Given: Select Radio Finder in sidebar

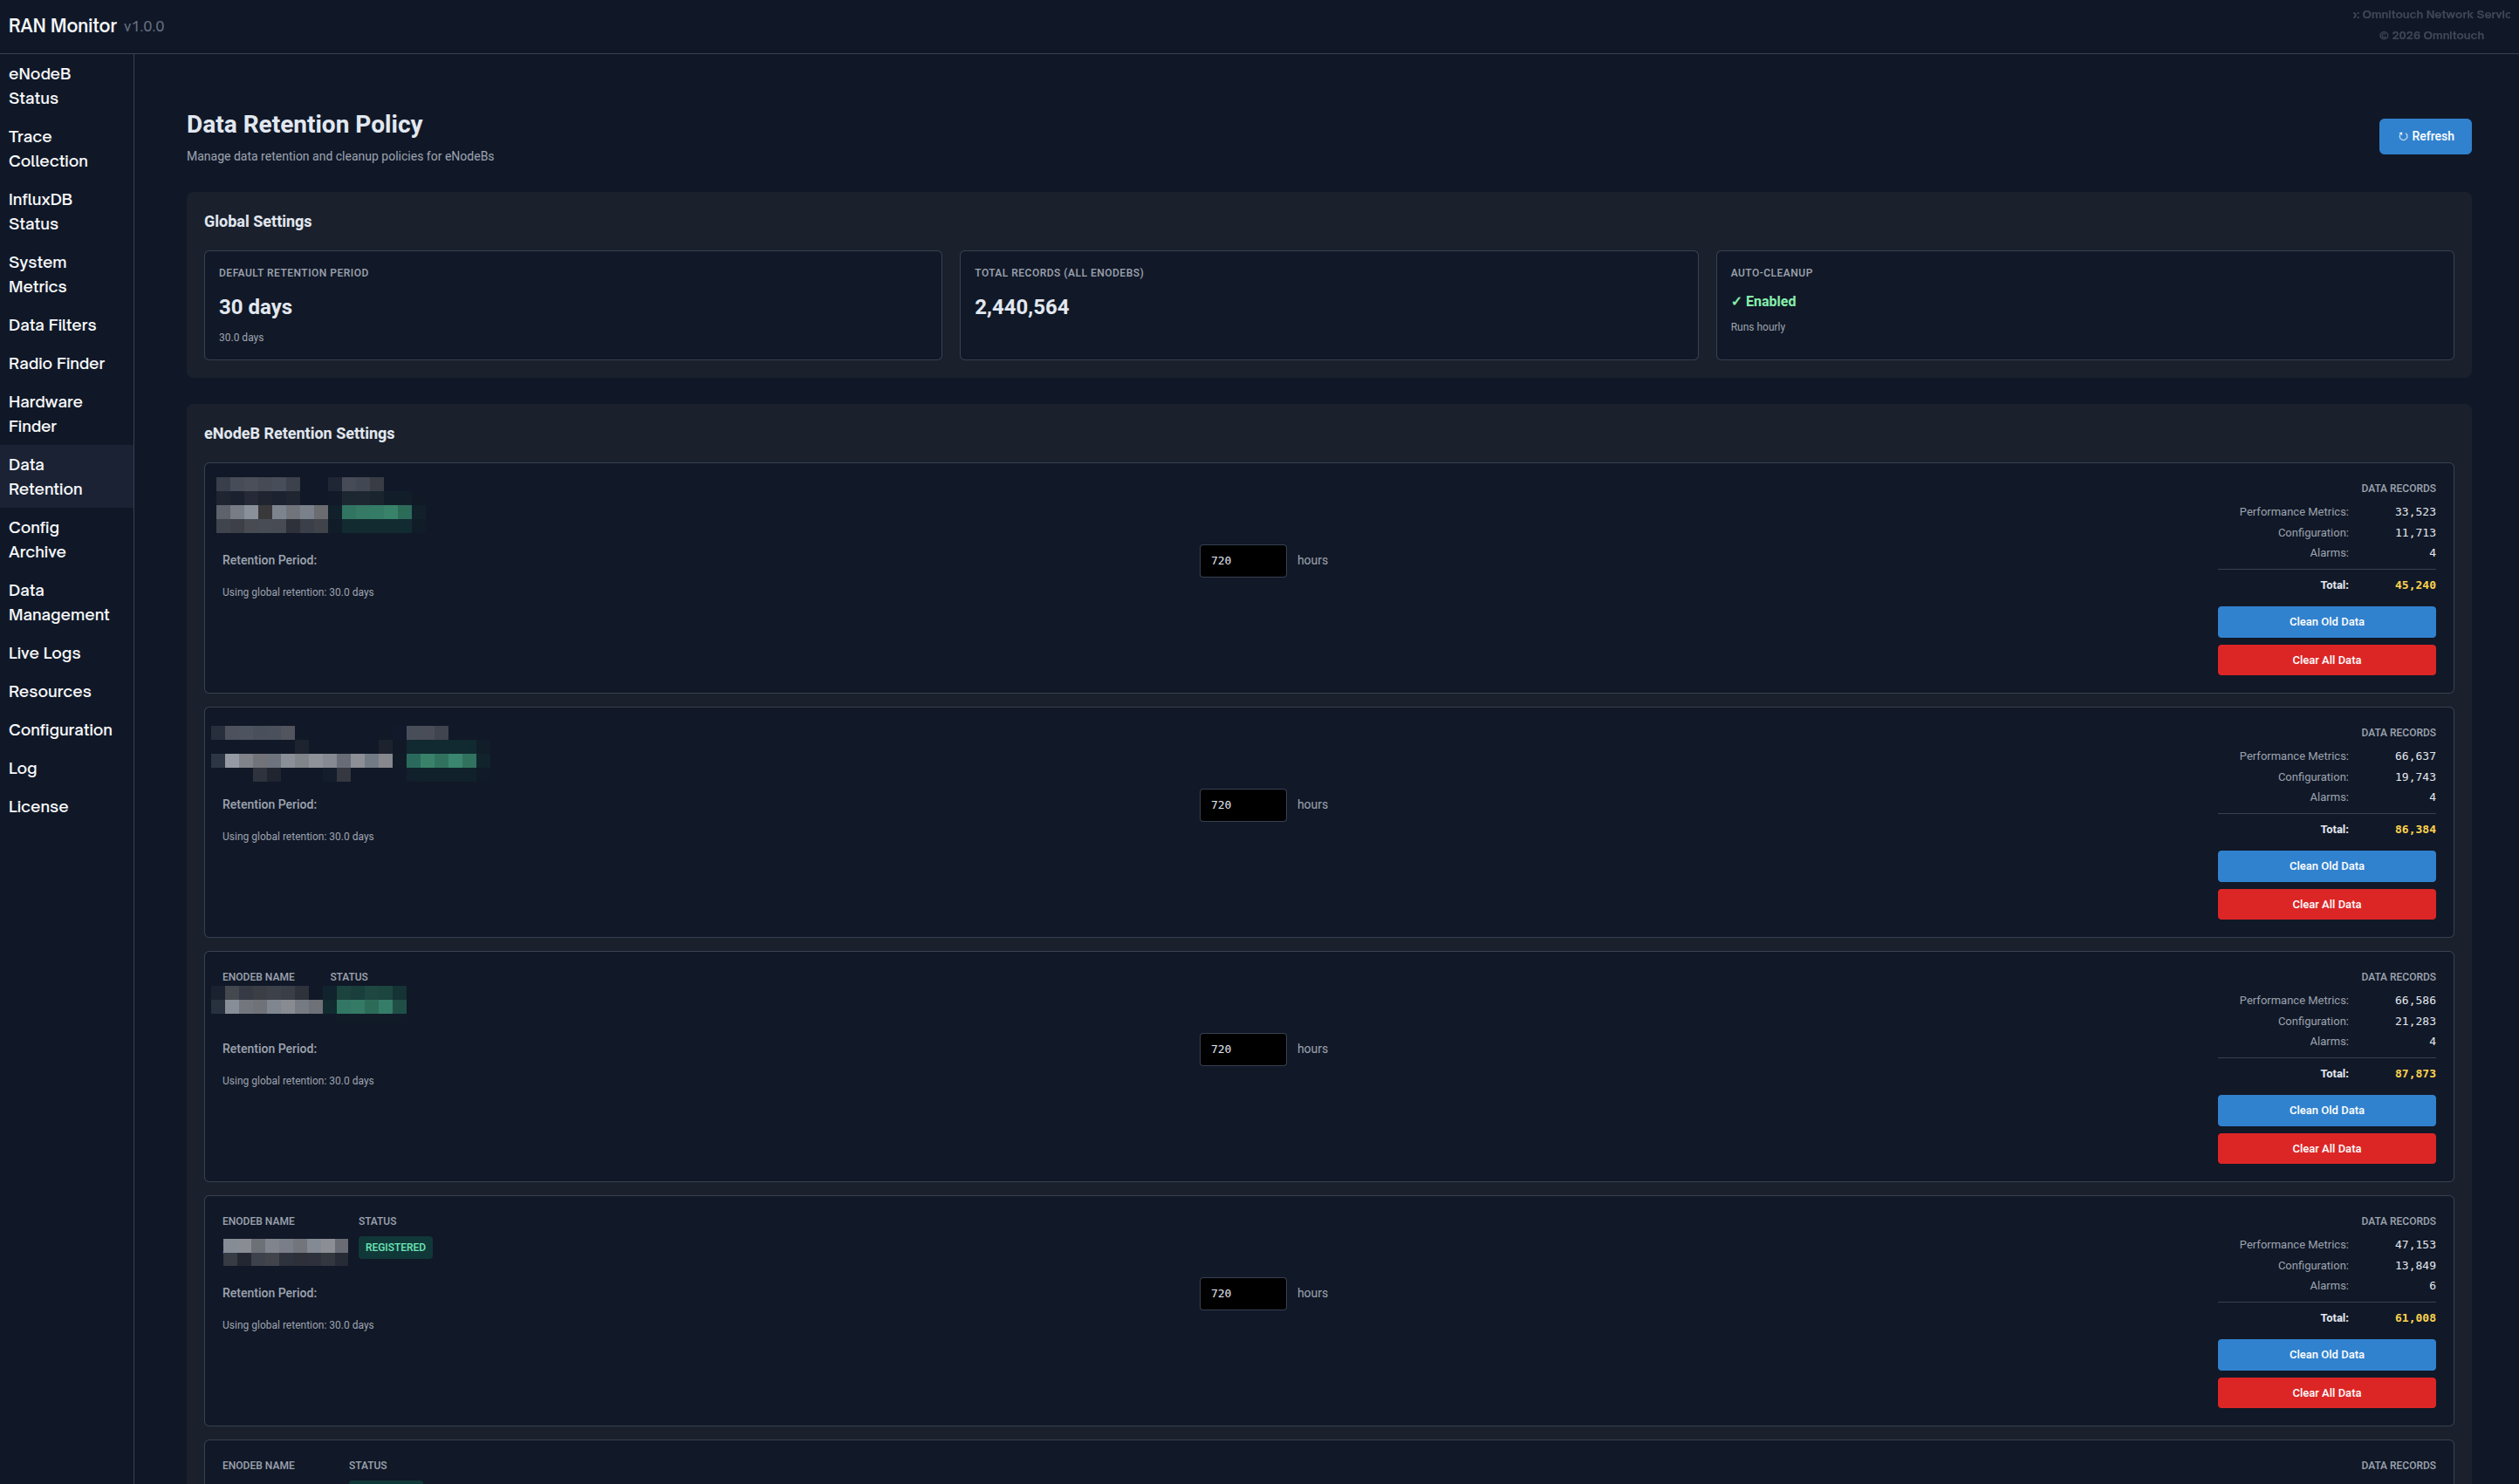Looking at the screenshot, I should (56, 363).
